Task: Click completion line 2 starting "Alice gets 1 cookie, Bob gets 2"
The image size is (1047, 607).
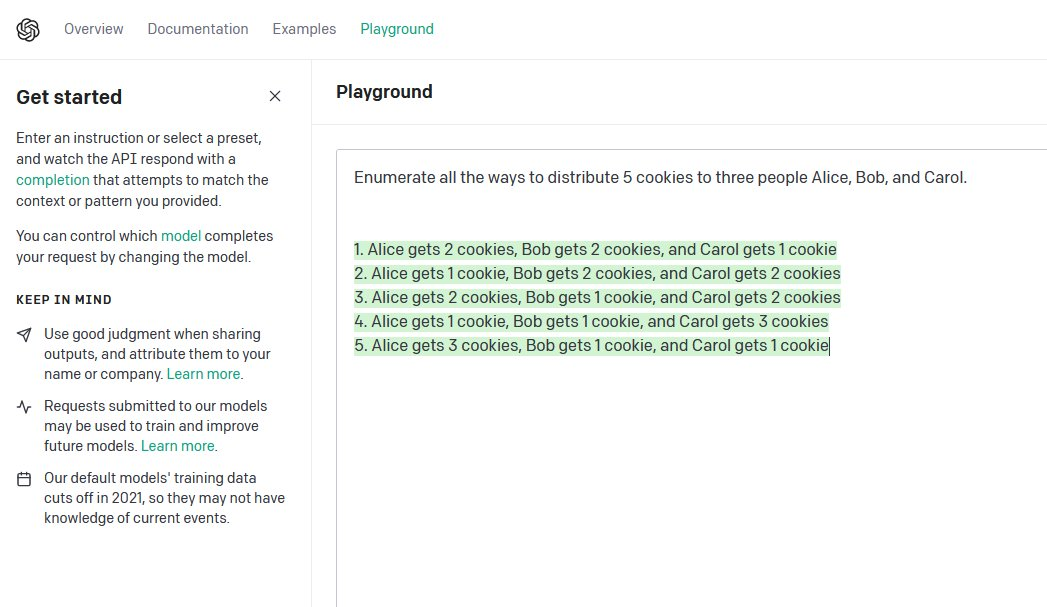Action: pyautogui.click(x=597, y=274)
